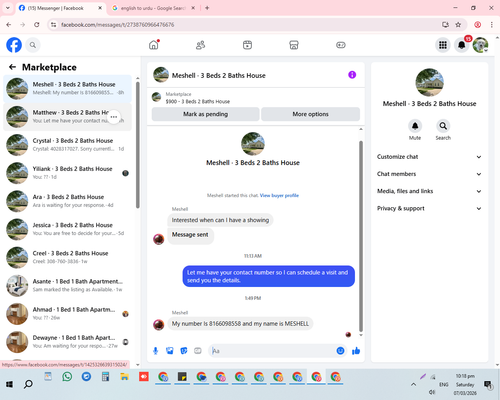Click the ENG language indicator
The width and height of the screenshot is (500, 400).
pos(444,384)
